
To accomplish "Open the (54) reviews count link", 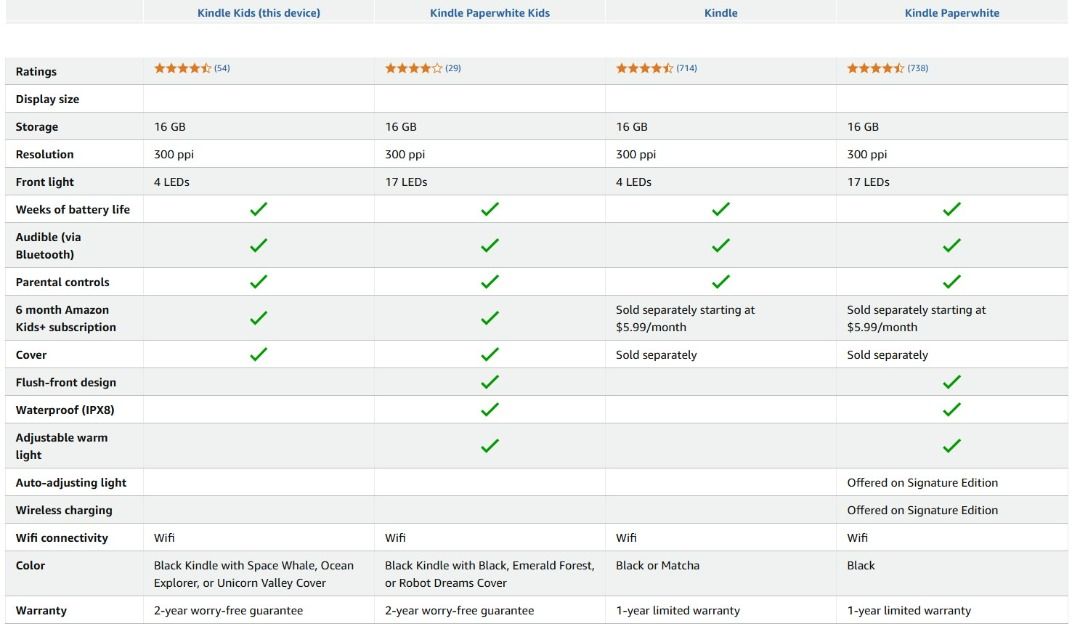I will 222,68.
